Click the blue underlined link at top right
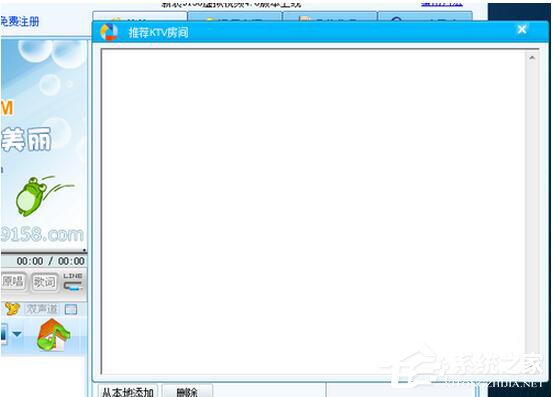This screenshot has height=397, width=553. (442, 4)
